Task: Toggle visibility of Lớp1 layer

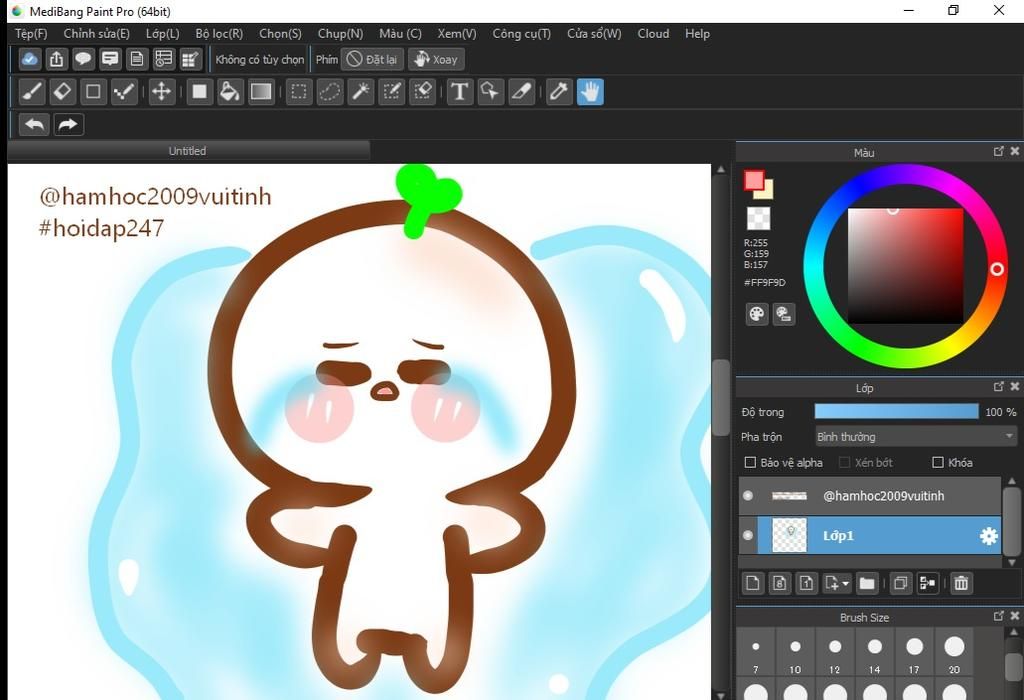Action: click(x=748, y=535)
